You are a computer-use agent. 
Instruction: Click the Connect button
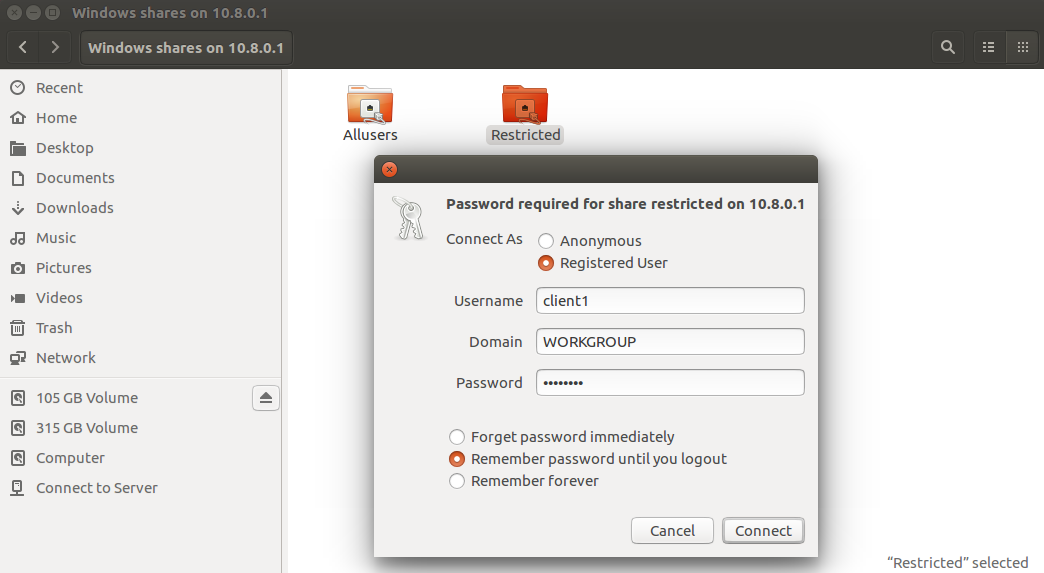coord(763,530)
